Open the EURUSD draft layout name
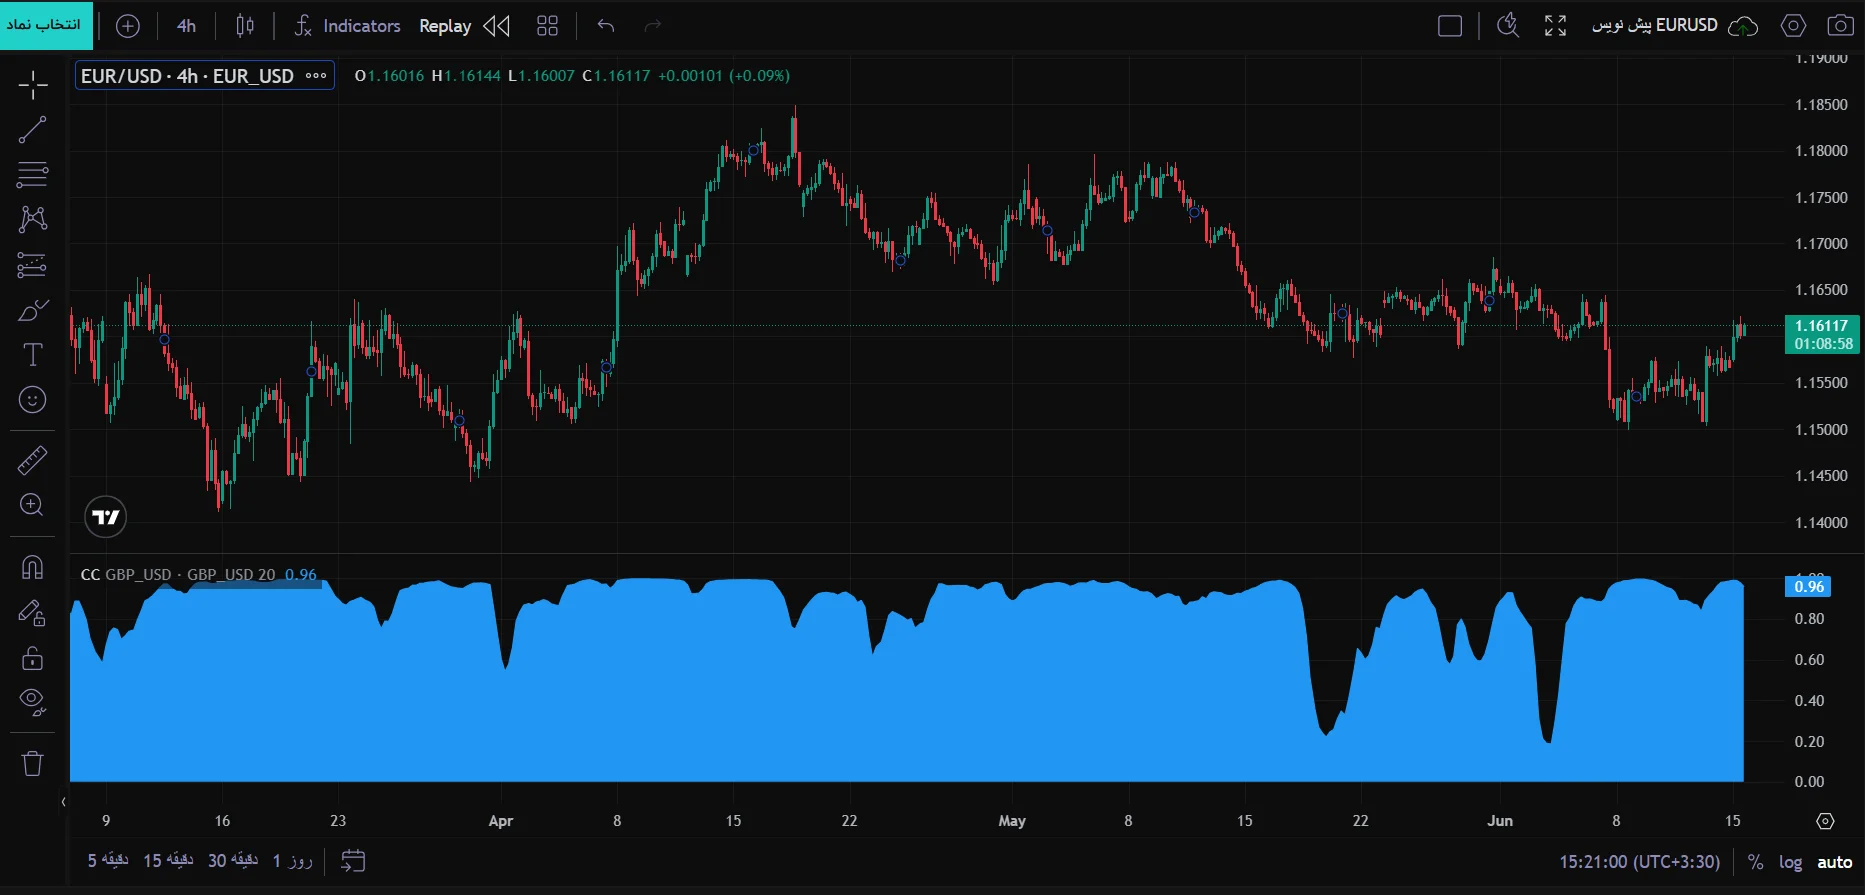This screenshot has height=895, width=1865. [1654, 26]
